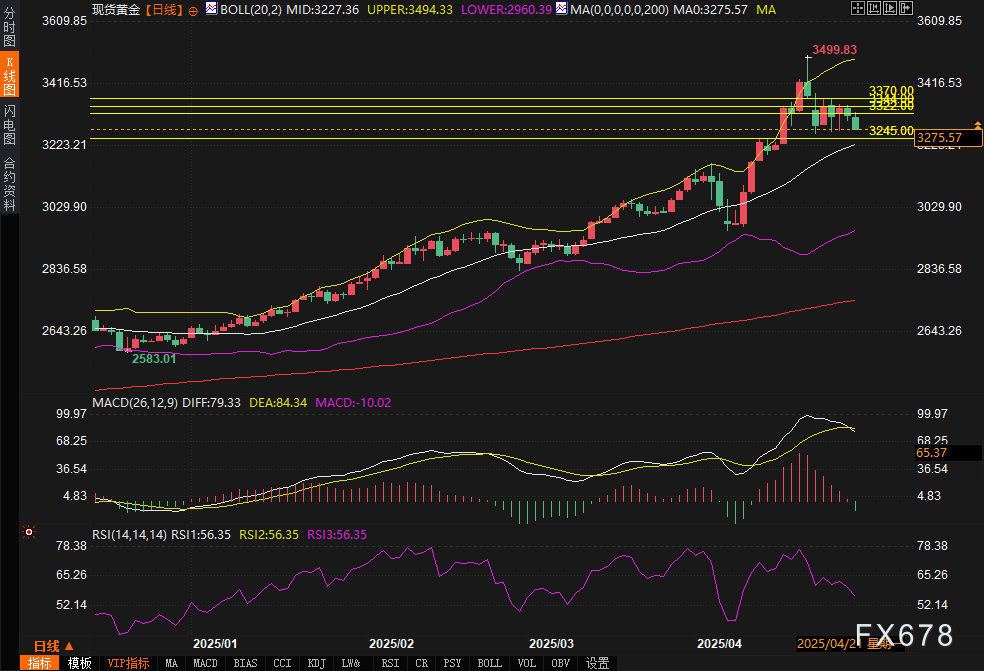
Task: Open the 合约资料 sidebar tab
Action: tap(9, 184)
